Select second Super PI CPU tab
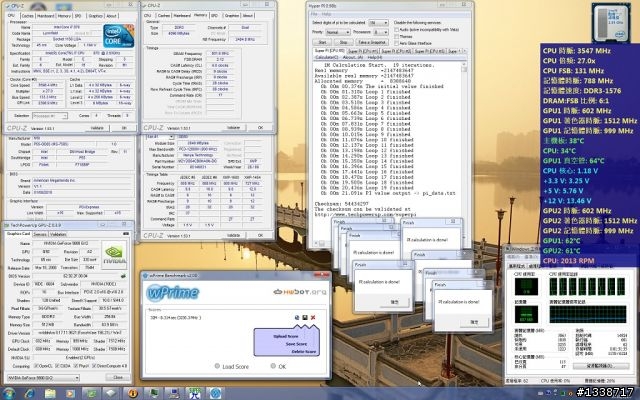 pyautogui.click(x=363, y=51)
